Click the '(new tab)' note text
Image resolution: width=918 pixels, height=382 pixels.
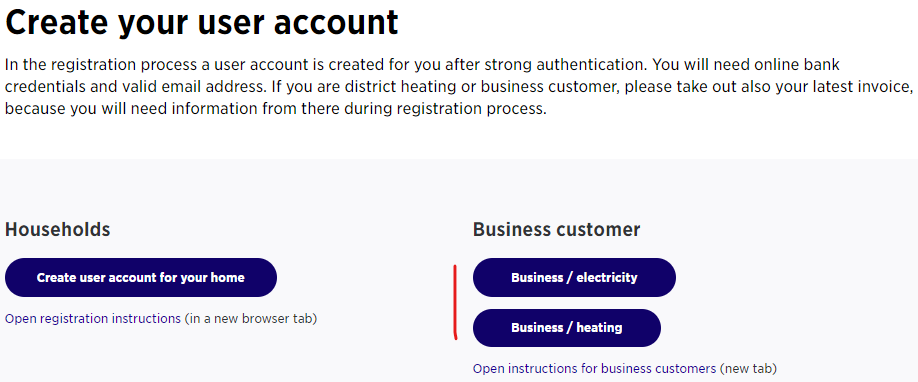coord(748,369)
